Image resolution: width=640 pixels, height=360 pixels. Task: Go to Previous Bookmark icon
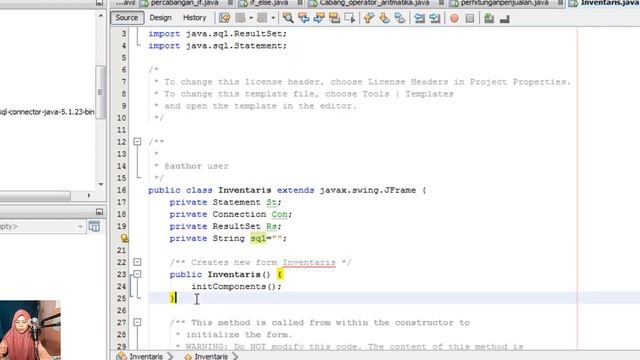[369, 18]
